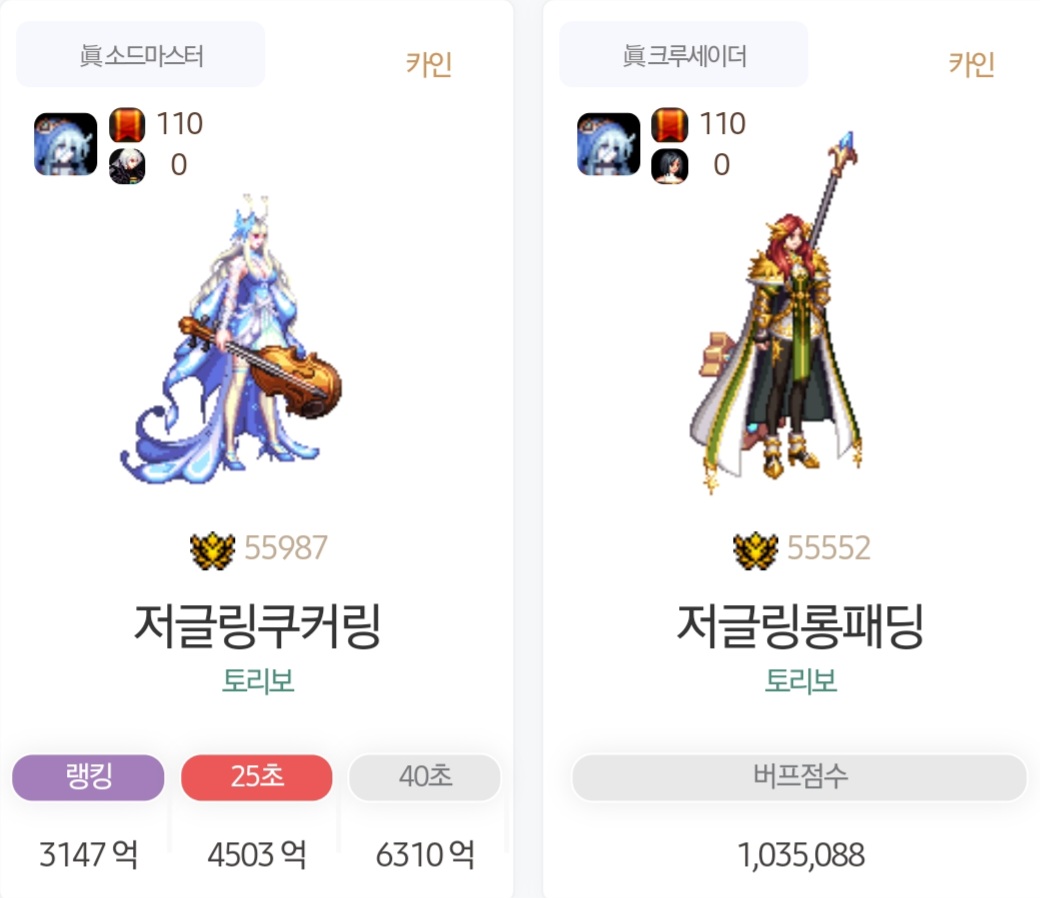The height and width of the screenshot is (898, 1040).
Task: Open the 카인 server link on the right card
Action: point(972,64)
